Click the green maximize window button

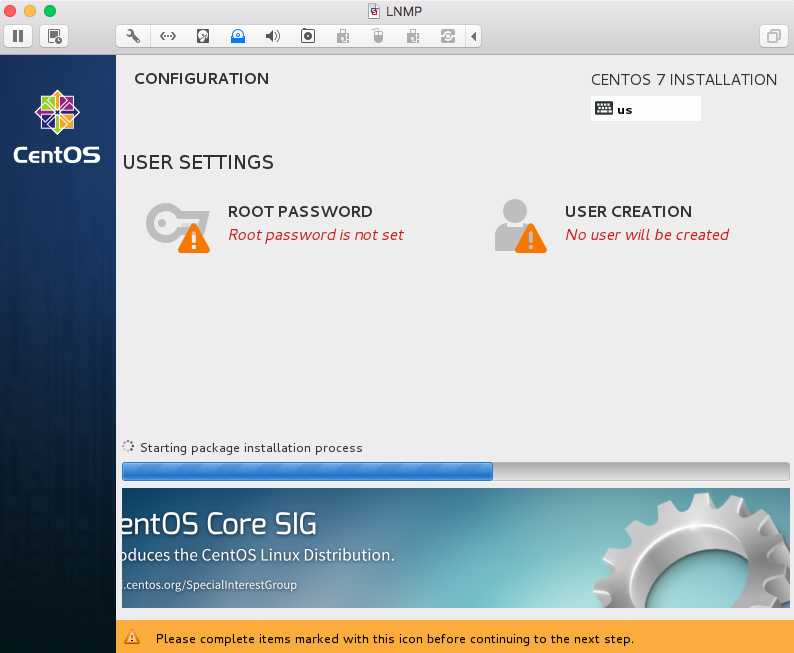(x=50, y=11)
